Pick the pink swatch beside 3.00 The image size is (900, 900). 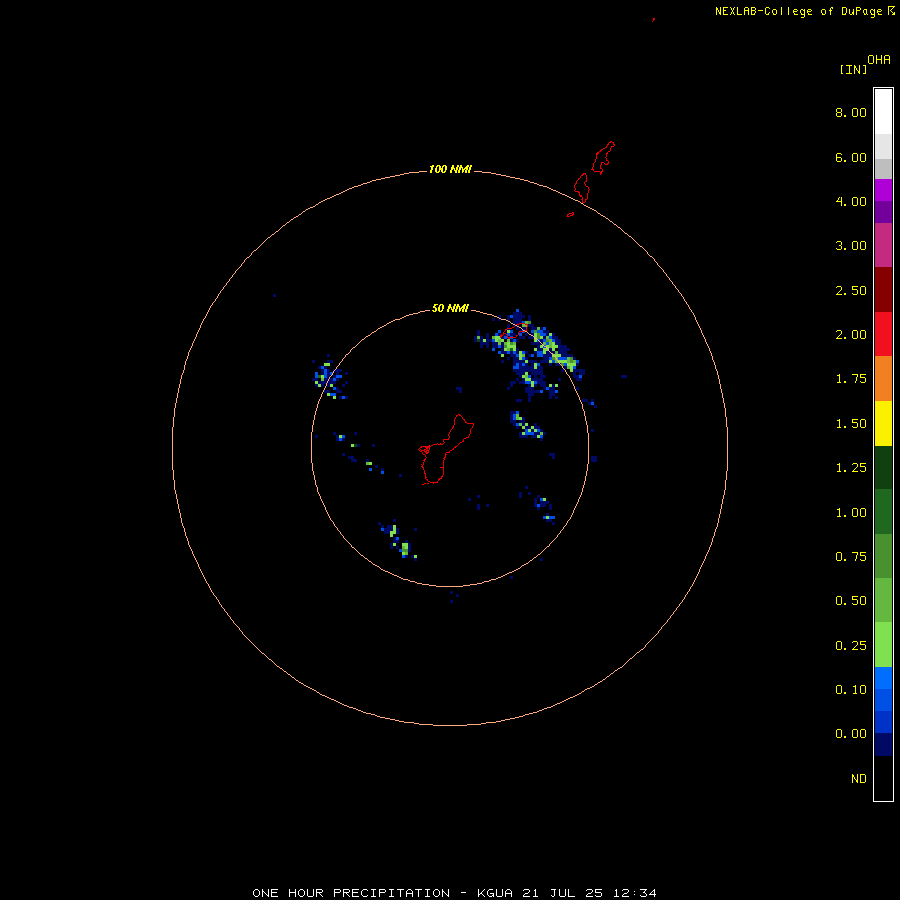tap(883, 245)
